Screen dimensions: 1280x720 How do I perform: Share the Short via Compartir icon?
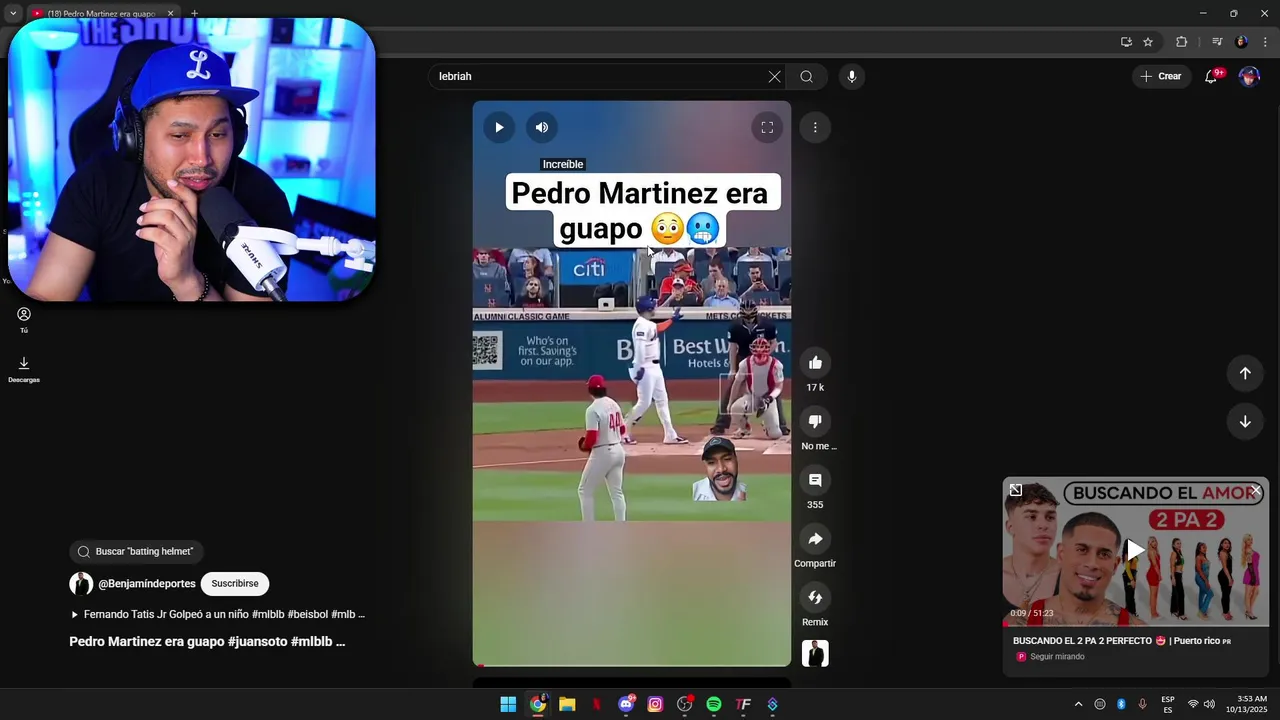coord(815,539)
